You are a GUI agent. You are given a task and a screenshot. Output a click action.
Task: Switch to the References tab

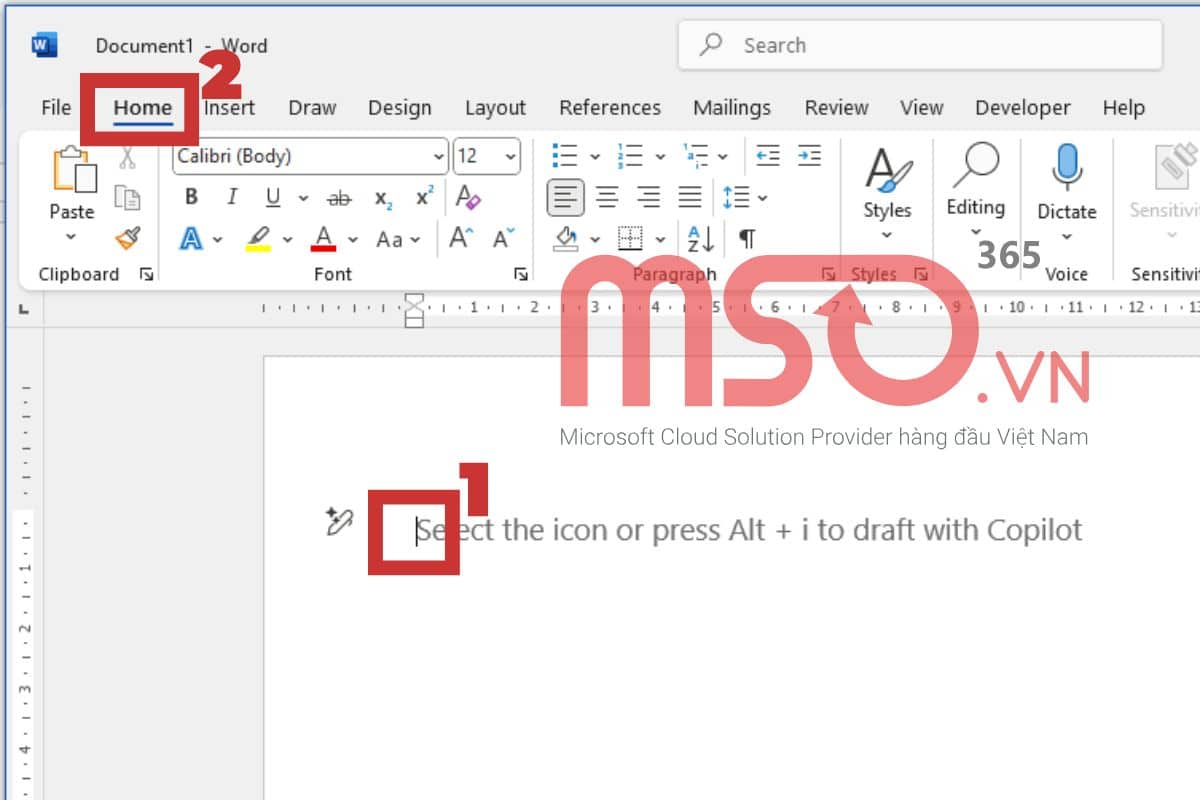coord(610,108)
